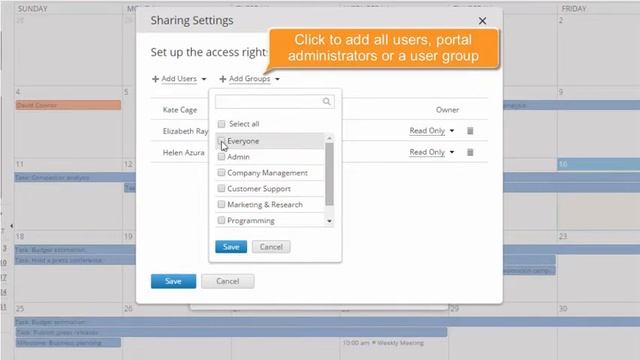Open the Weekly Meeting calendar event

383,343
